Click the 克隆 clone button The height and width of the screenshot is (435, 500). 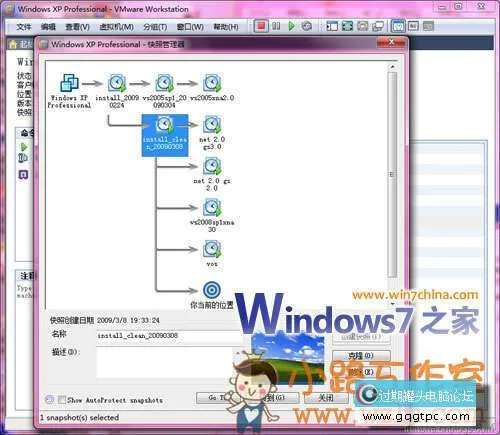(x=361, y=355)
